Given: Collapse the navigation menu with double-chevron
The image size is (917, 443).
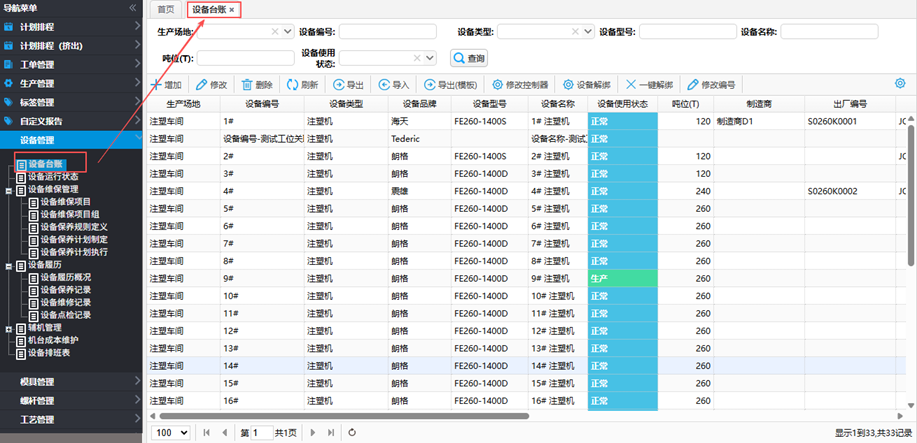Looking at the screenshot, I should [x=133, y=8].
